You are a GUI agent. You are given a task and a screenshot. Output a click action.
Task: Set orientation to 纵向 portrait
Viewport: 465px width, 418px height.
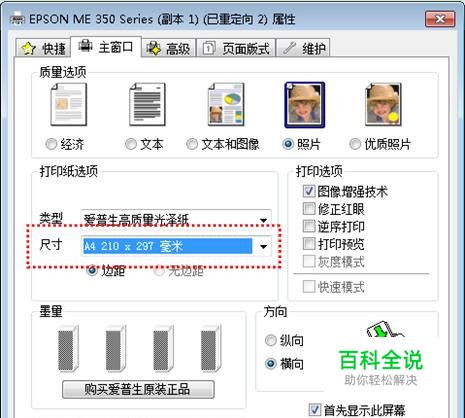tap(271, 341)
